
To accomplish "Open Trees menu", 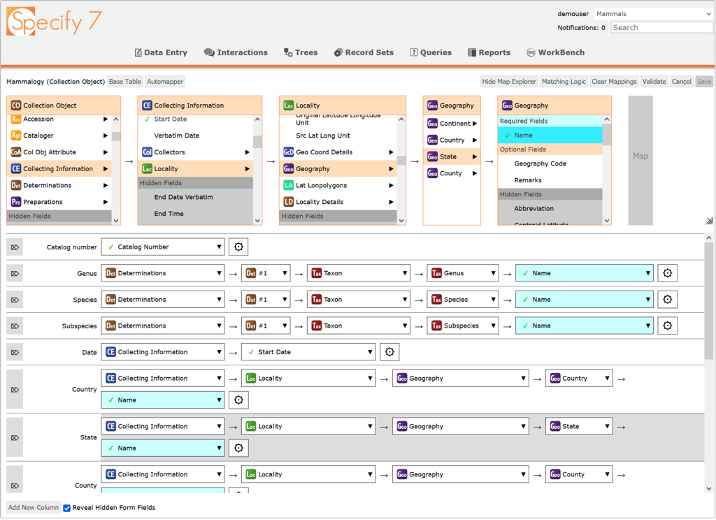I will pos(300,53).
